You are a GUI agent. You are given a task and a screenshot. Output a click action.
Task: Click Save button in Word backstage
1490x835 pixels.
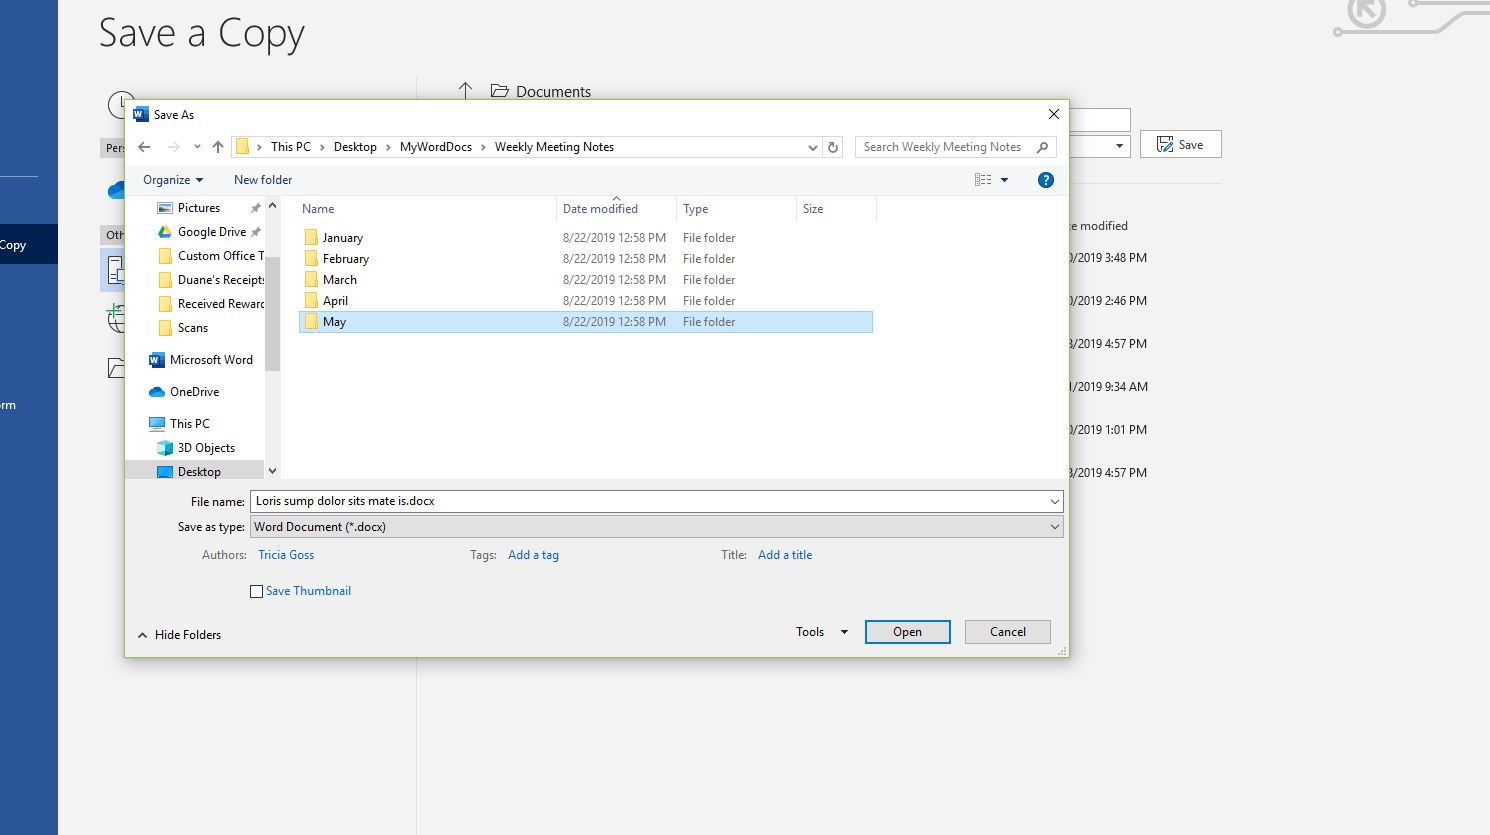(1180, 145)
